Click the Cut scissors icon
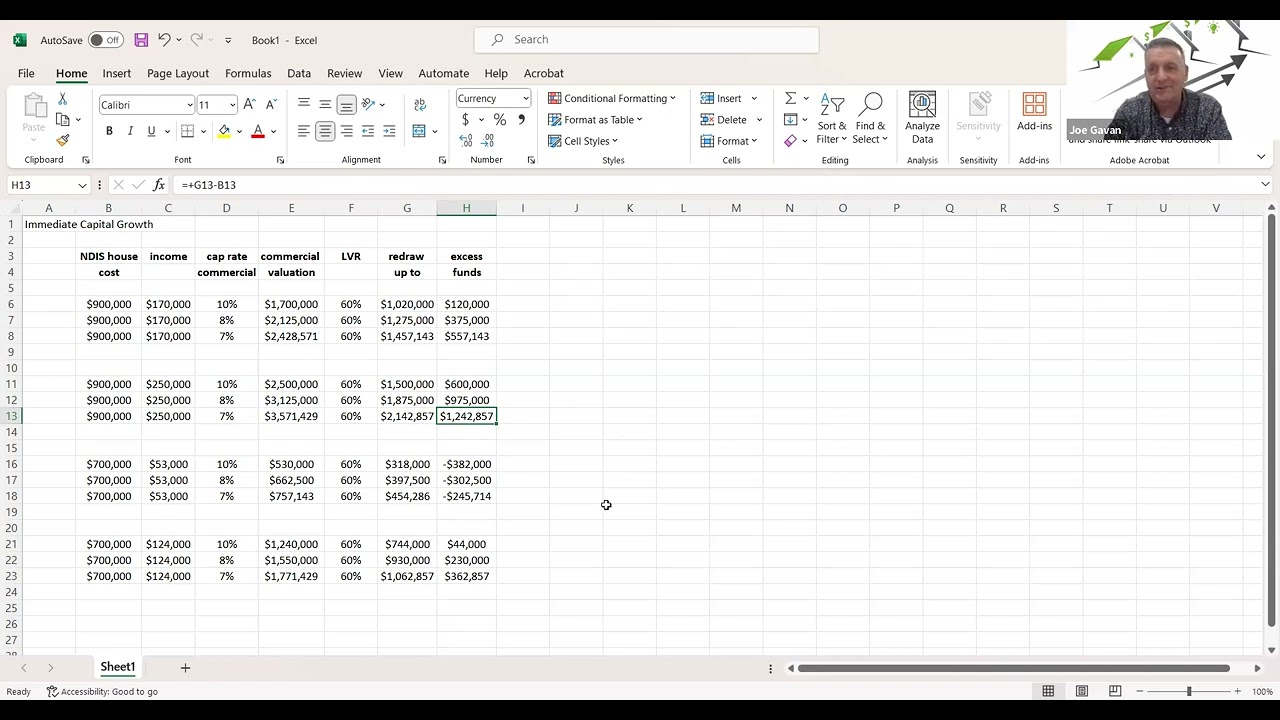Image resolution: width=1280 pixels, height=720 pixels. [x=62, y=99]
